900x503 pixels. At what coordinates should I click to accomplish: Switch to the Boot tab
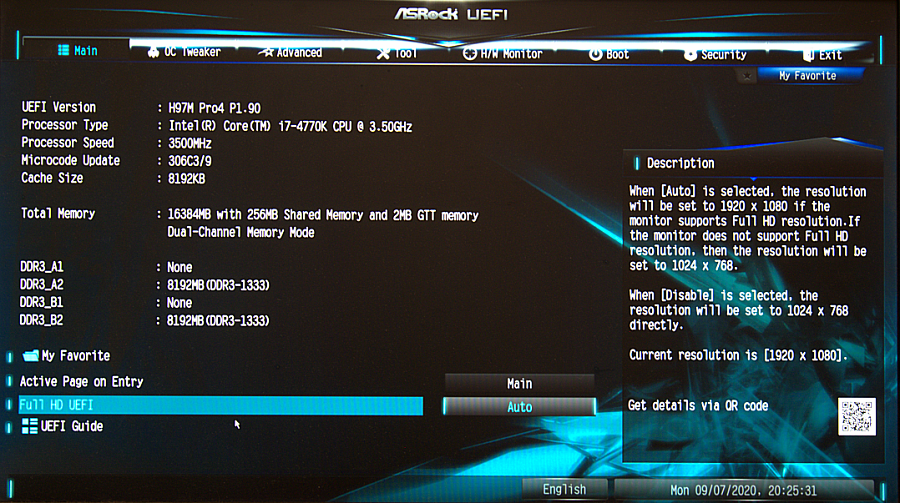609,55
